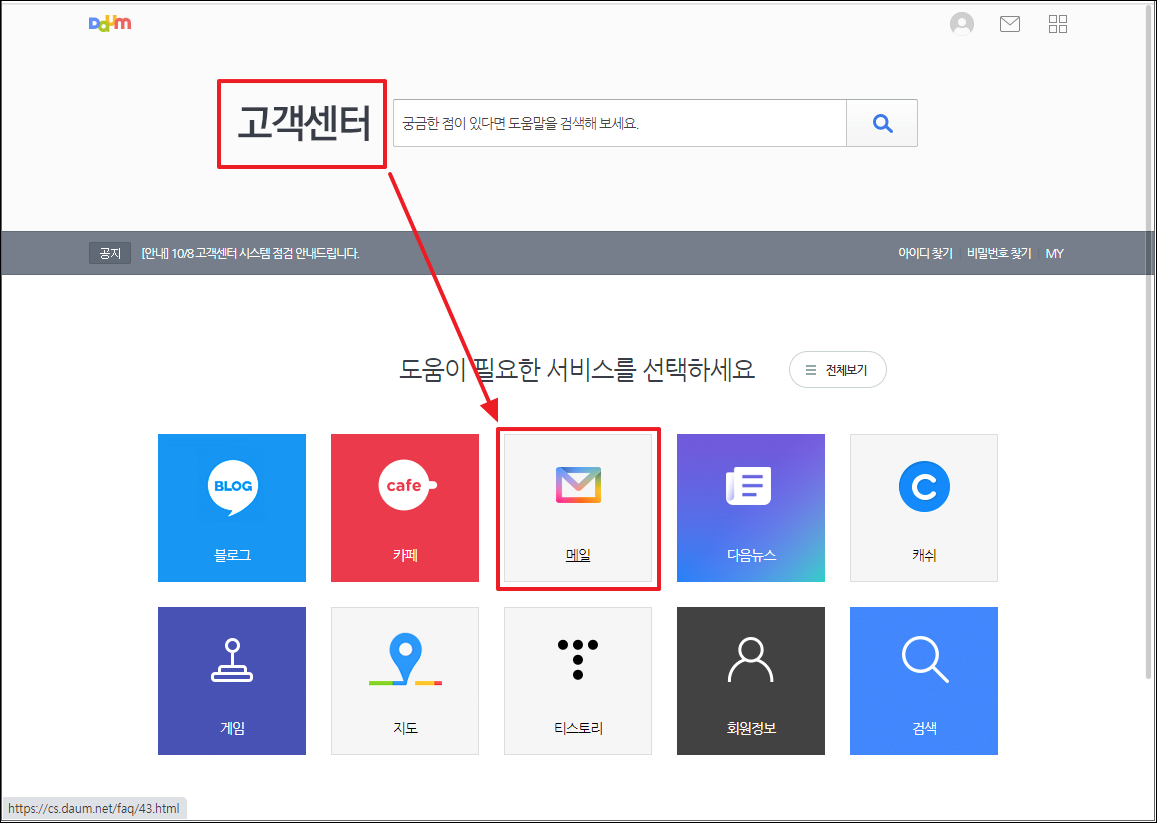Screen dimensions: 1157x823
Task: Select the 다음뉴스 service tile
Action: 750,508
